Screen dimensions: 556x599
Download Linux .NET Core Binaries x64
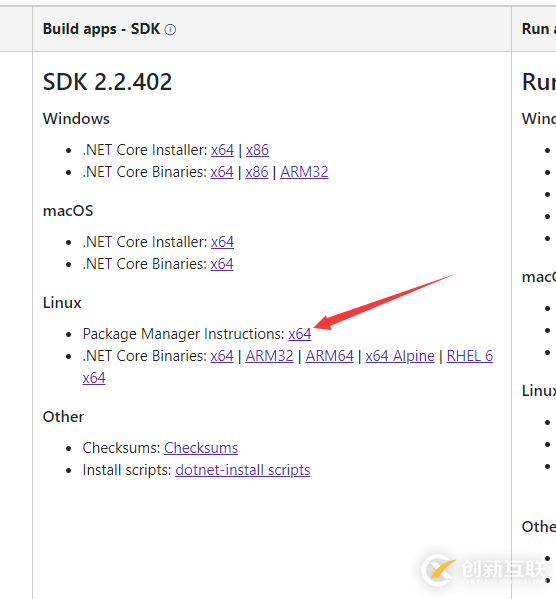coord(222,356)
